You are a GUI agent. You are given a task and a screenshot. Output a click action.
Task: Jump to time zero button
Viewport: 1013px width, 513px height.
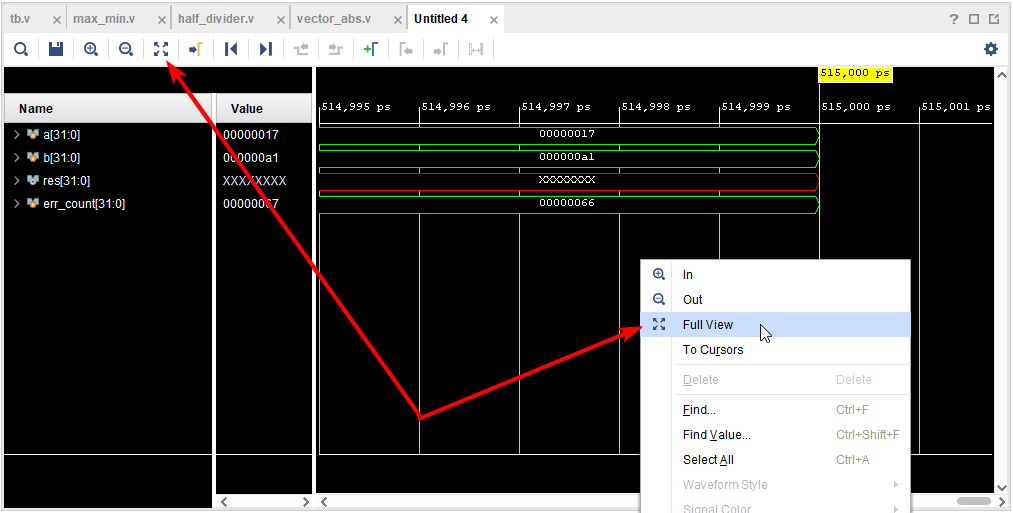(x=231, y=49)
